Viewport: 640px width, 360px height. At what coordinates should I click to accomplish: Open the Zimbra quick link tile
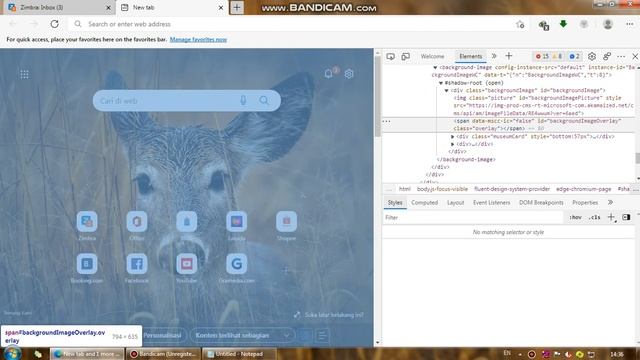pos(87,222)
